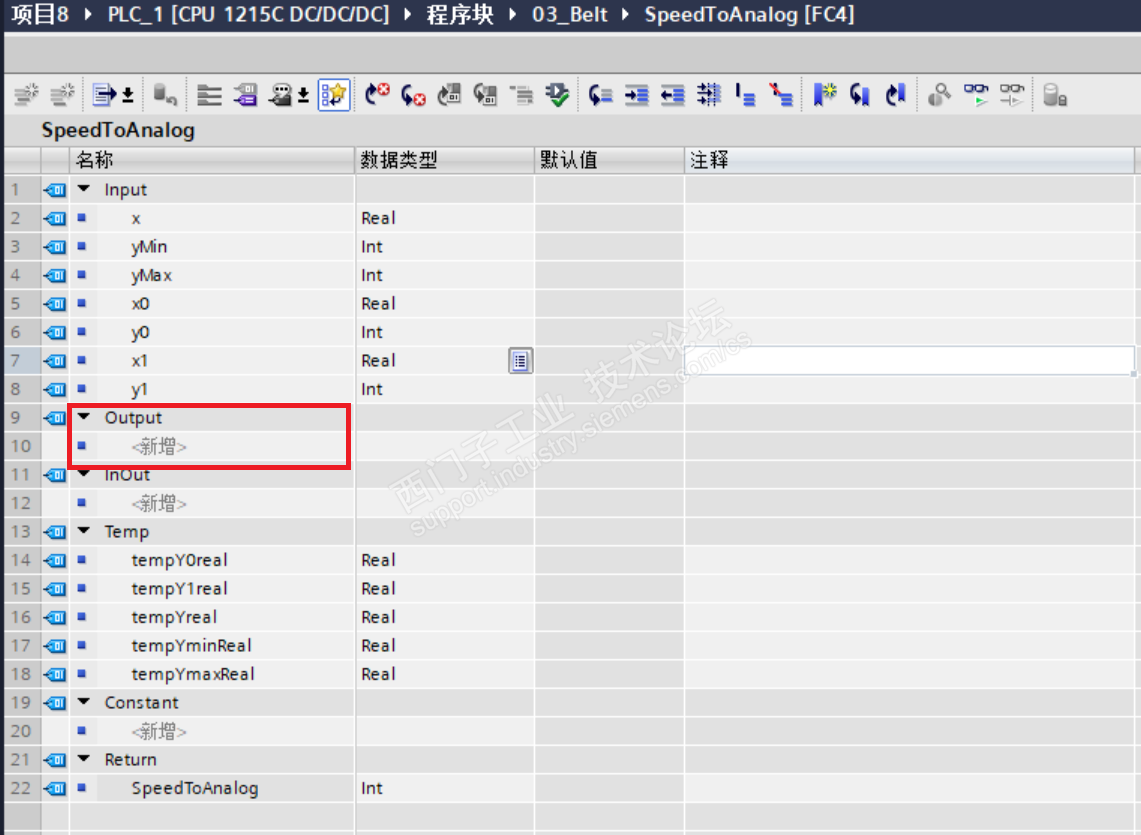Click the blue curved arrow lines icon
The width and height of the screenshot is (1141, 835).
(x=600, y=95)
